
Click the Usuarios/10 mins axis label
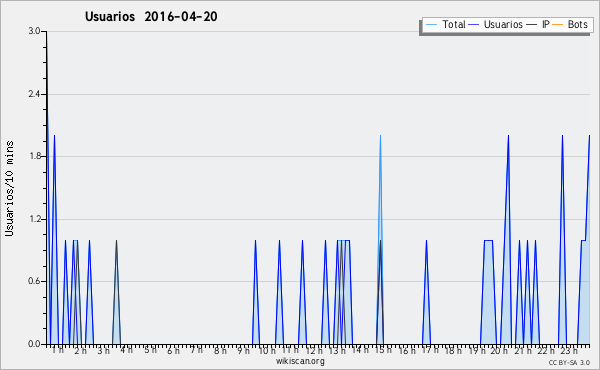point(9,188)
